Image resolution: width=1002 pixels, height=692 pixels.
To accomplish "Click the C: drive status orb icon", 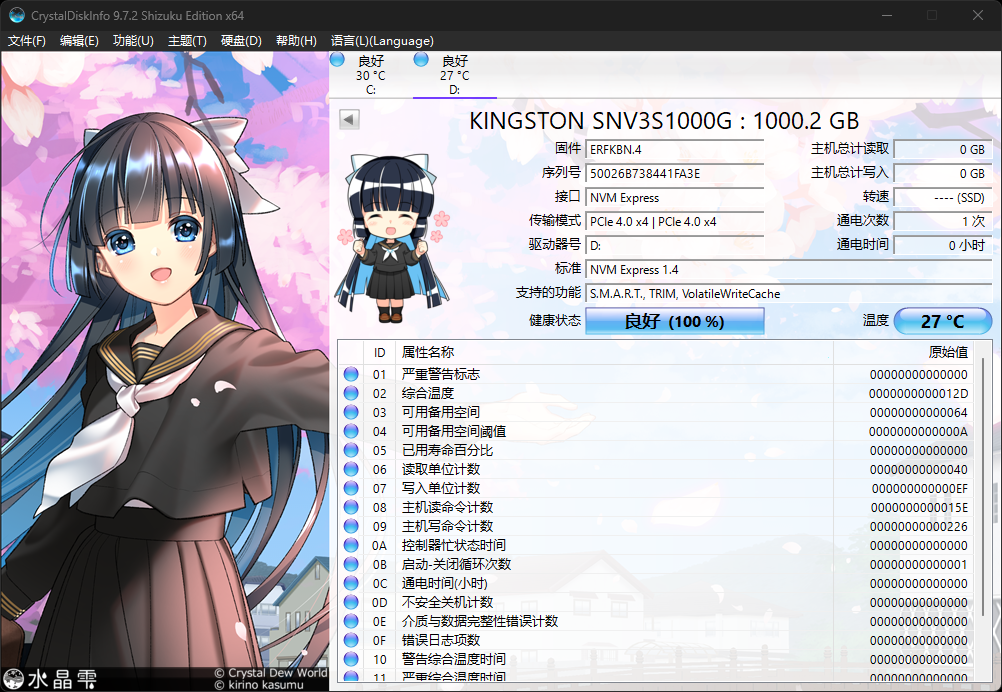I will click(x=337, y=60).
